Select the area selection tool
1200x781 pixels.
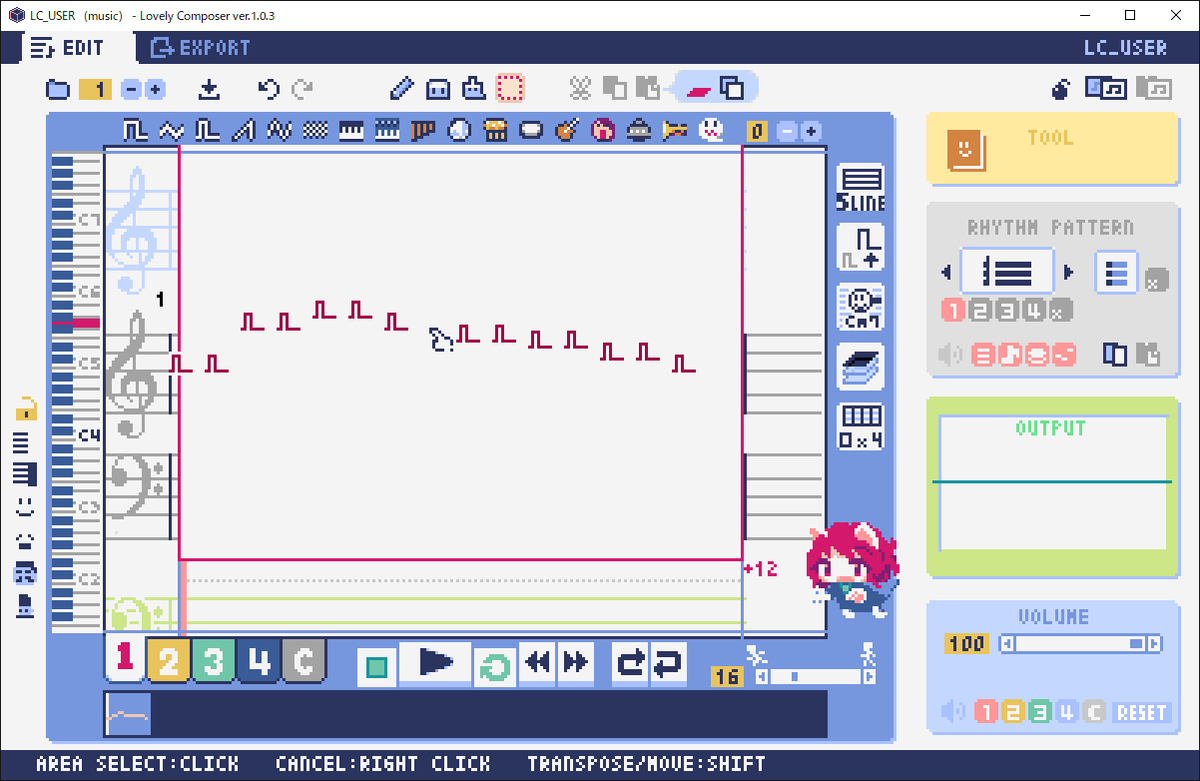tap(510, 88)
